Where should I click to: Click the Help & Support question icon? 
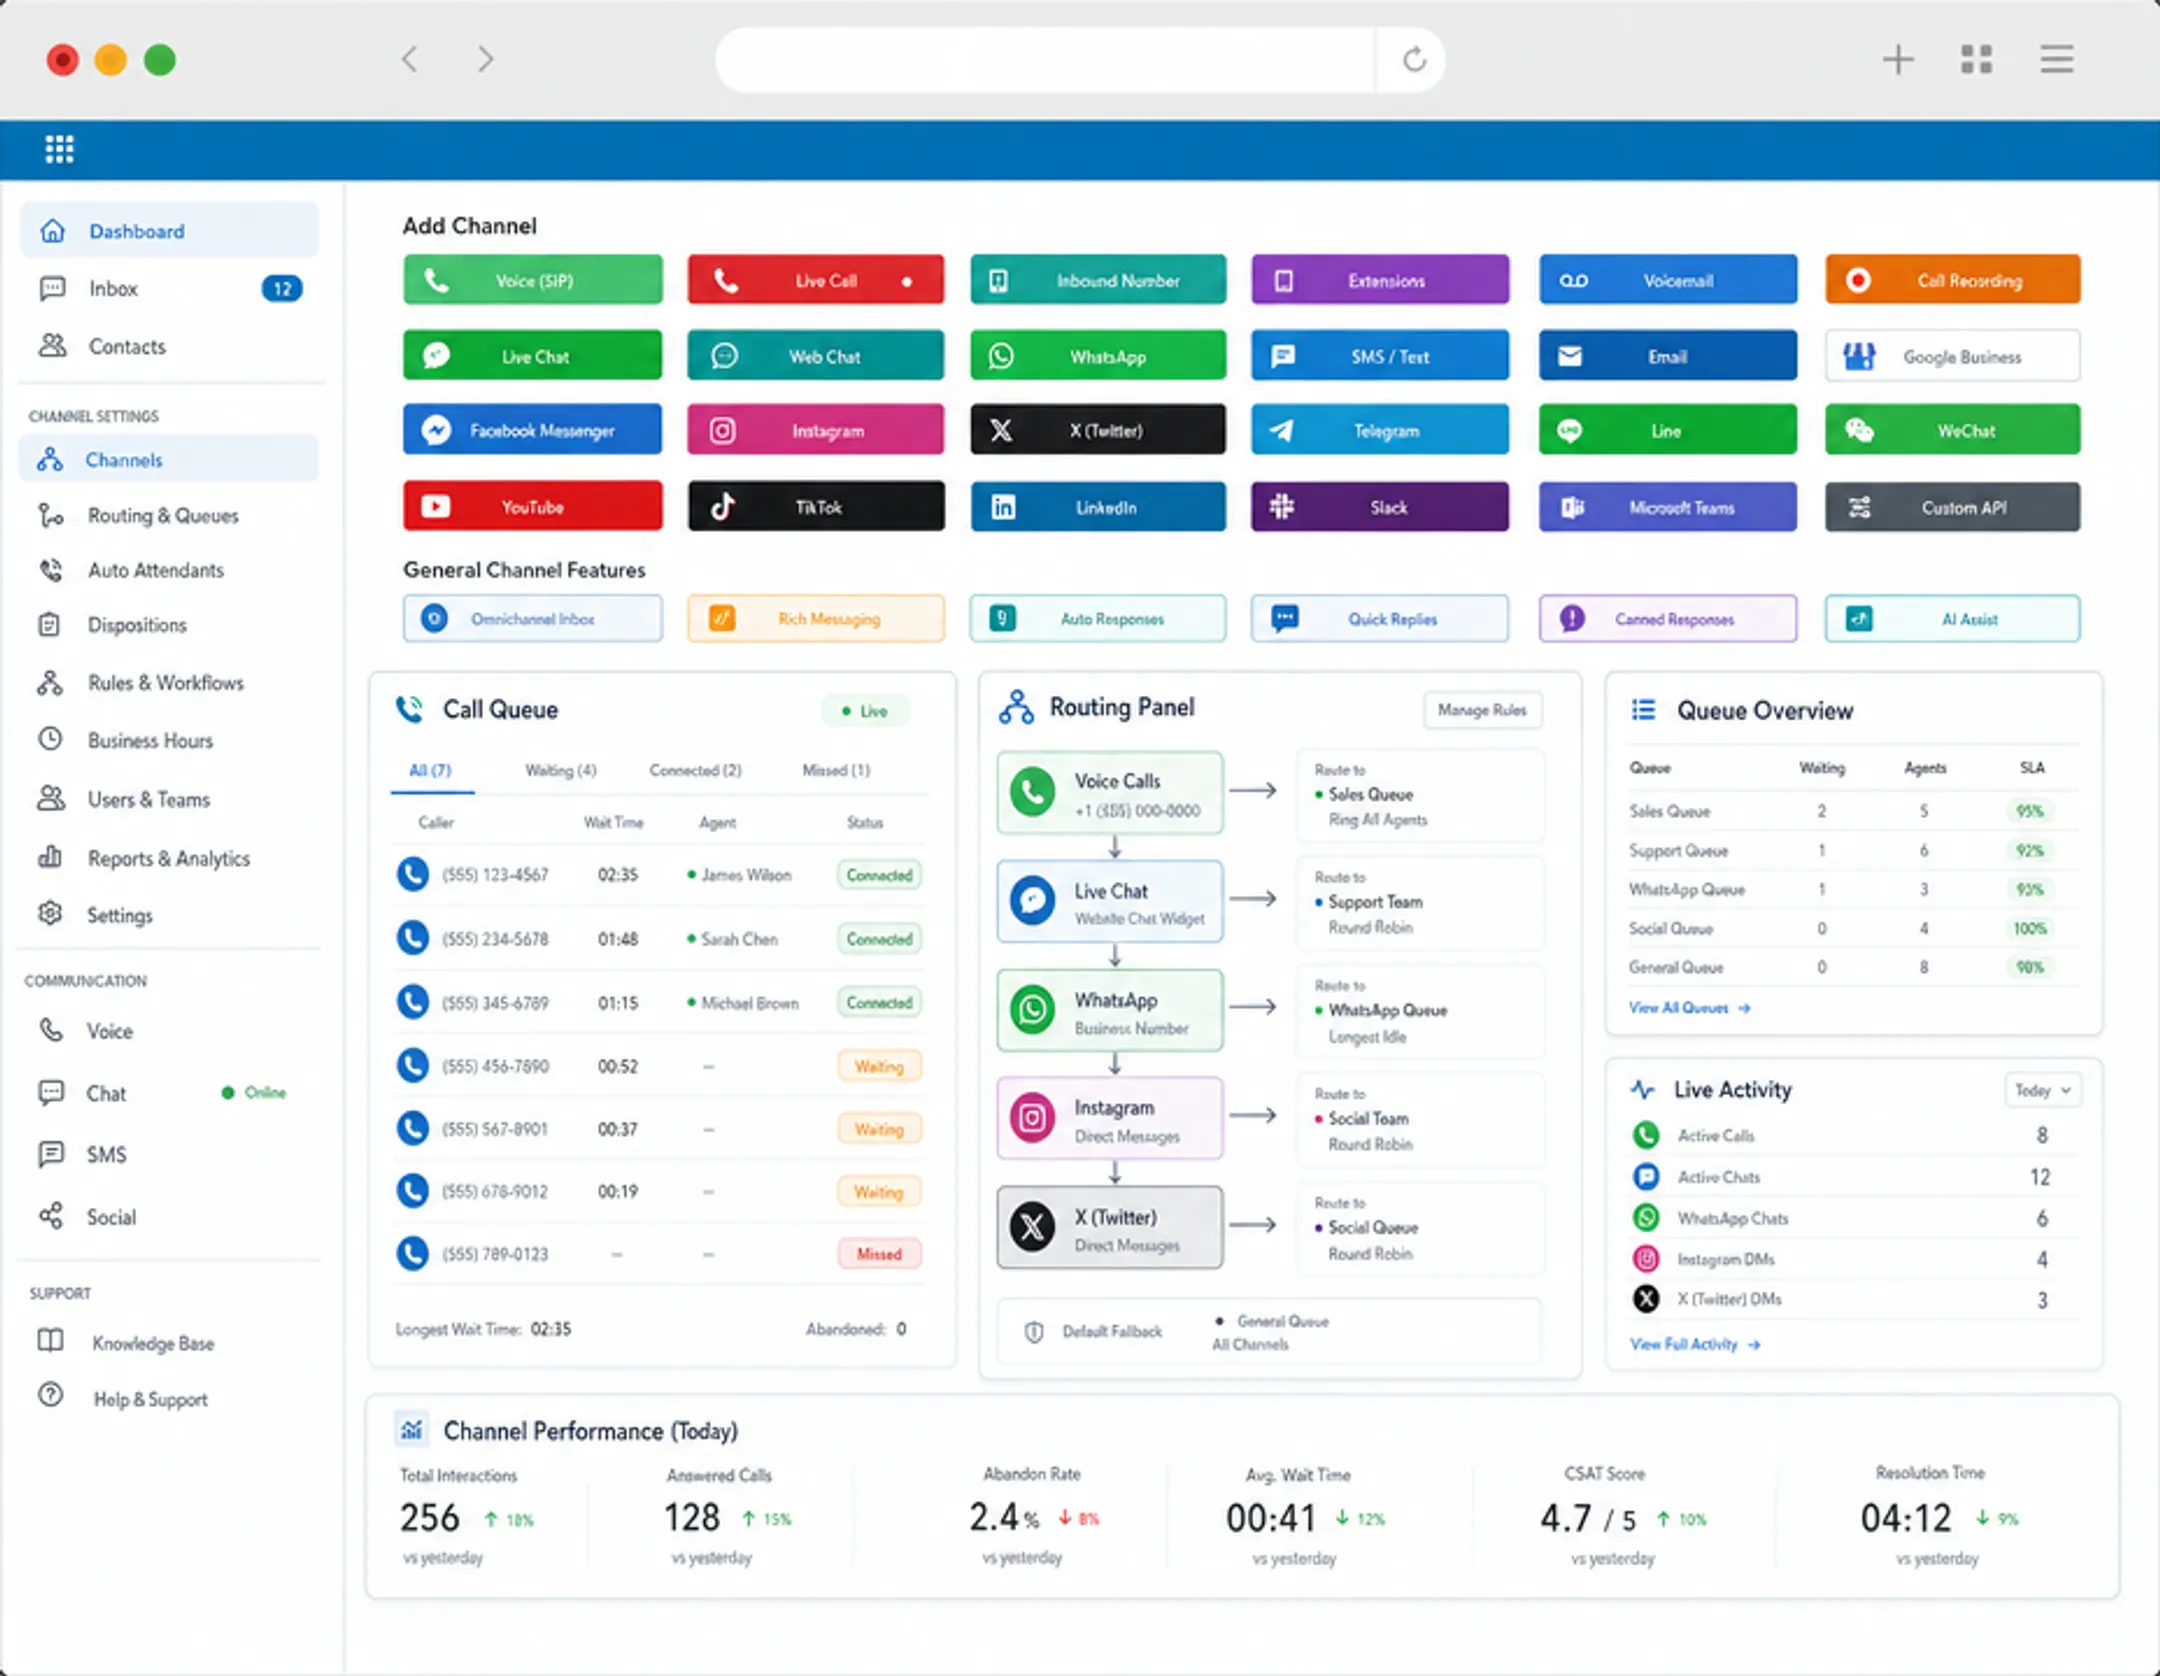point(50,1396)
